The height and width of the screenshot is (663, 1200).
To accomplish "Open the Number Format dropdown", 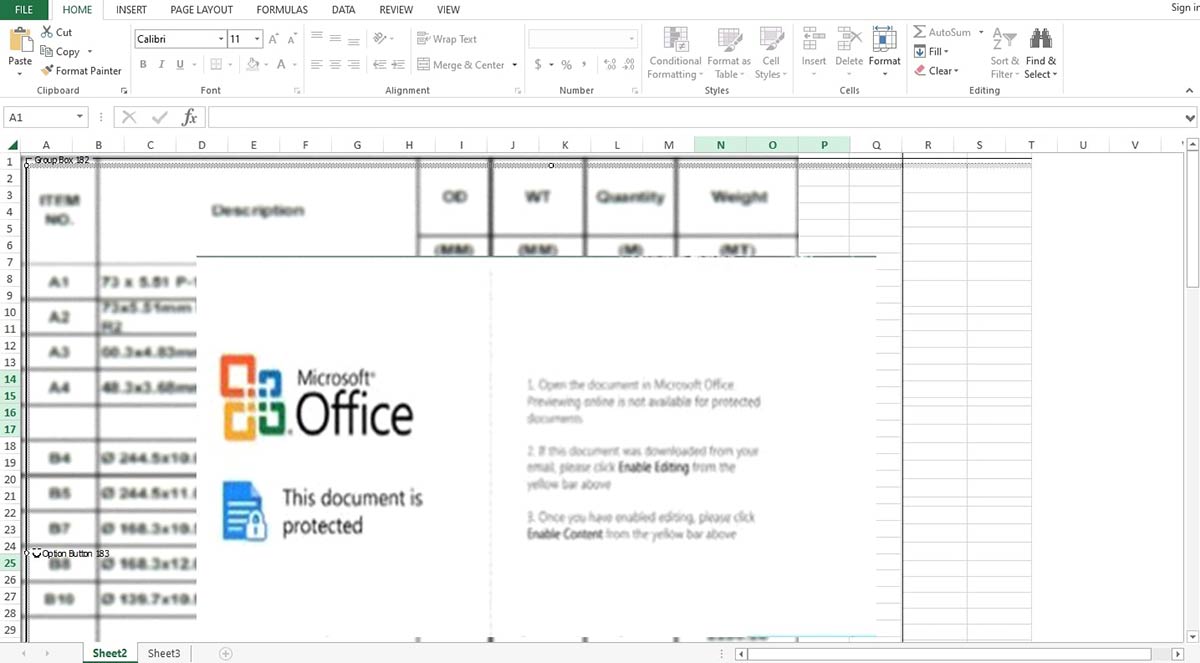I will [632, 39].
